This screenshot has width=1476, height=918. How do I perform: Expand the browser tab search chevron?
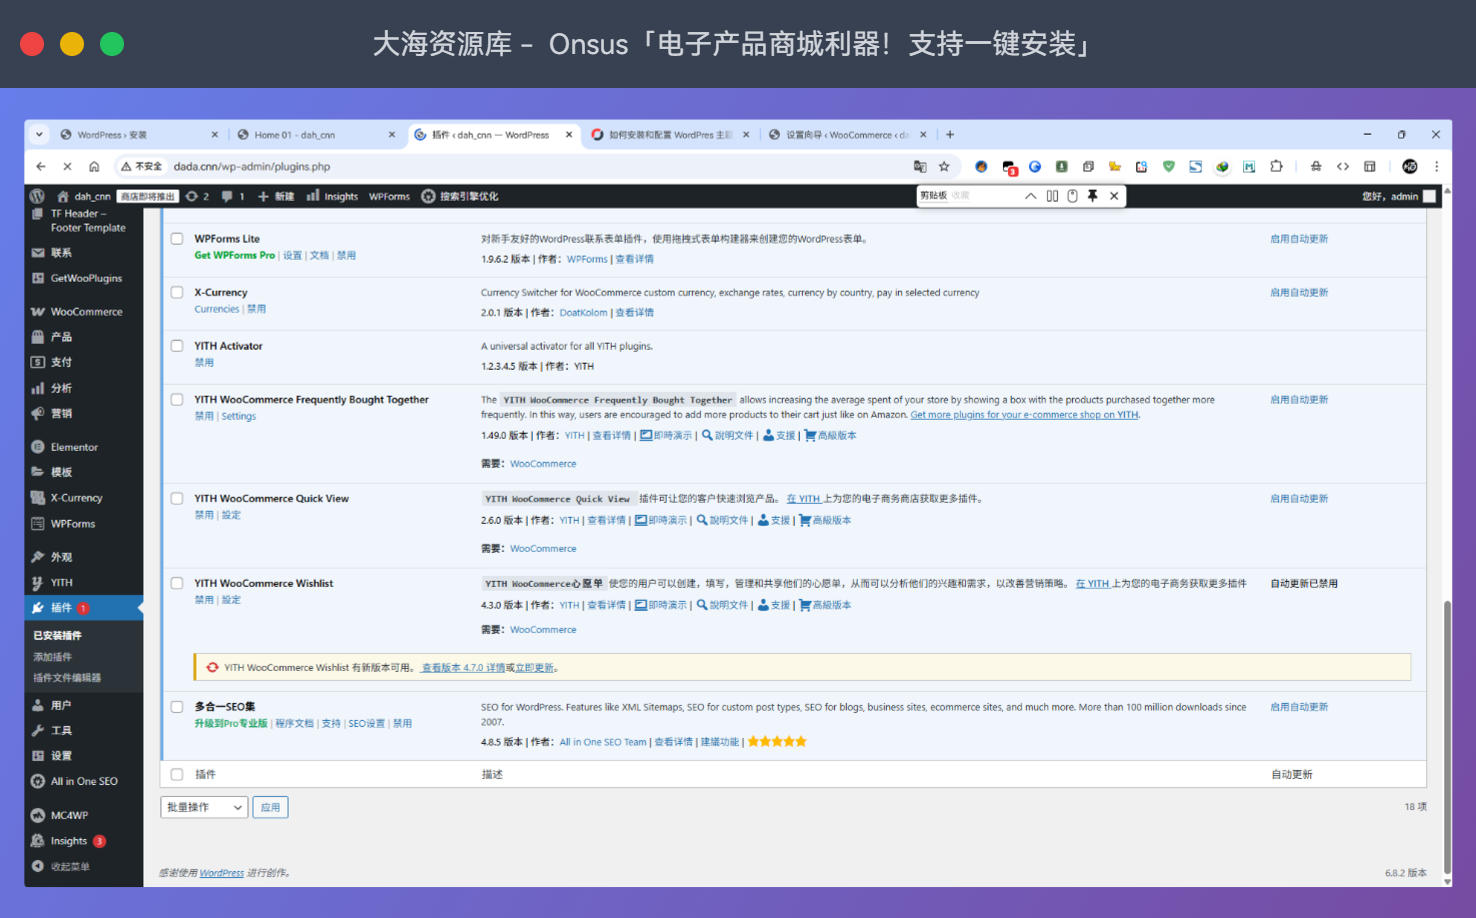(39, 134)
